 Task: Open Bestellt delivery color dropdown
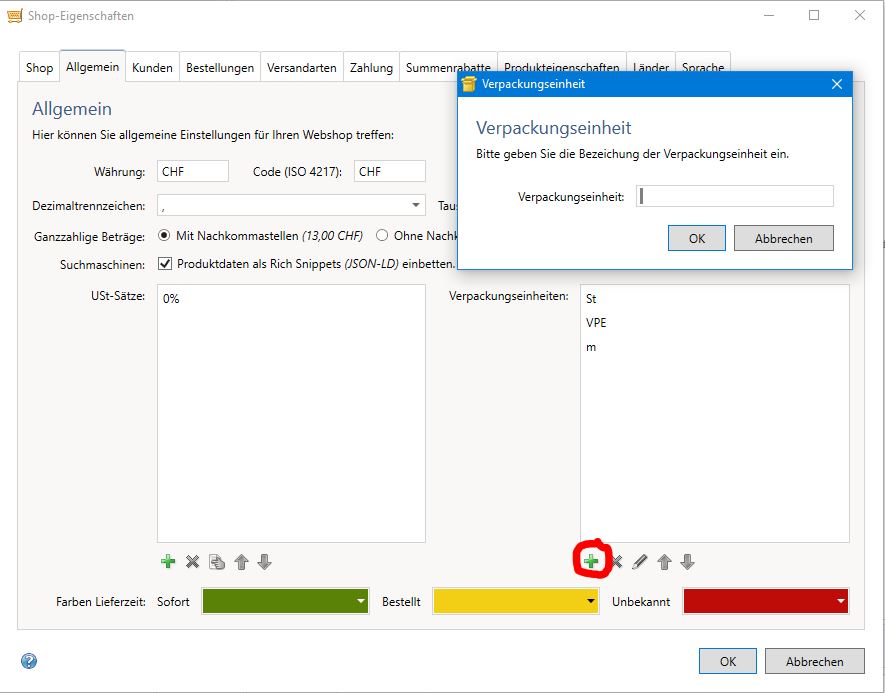pos(590,601)
